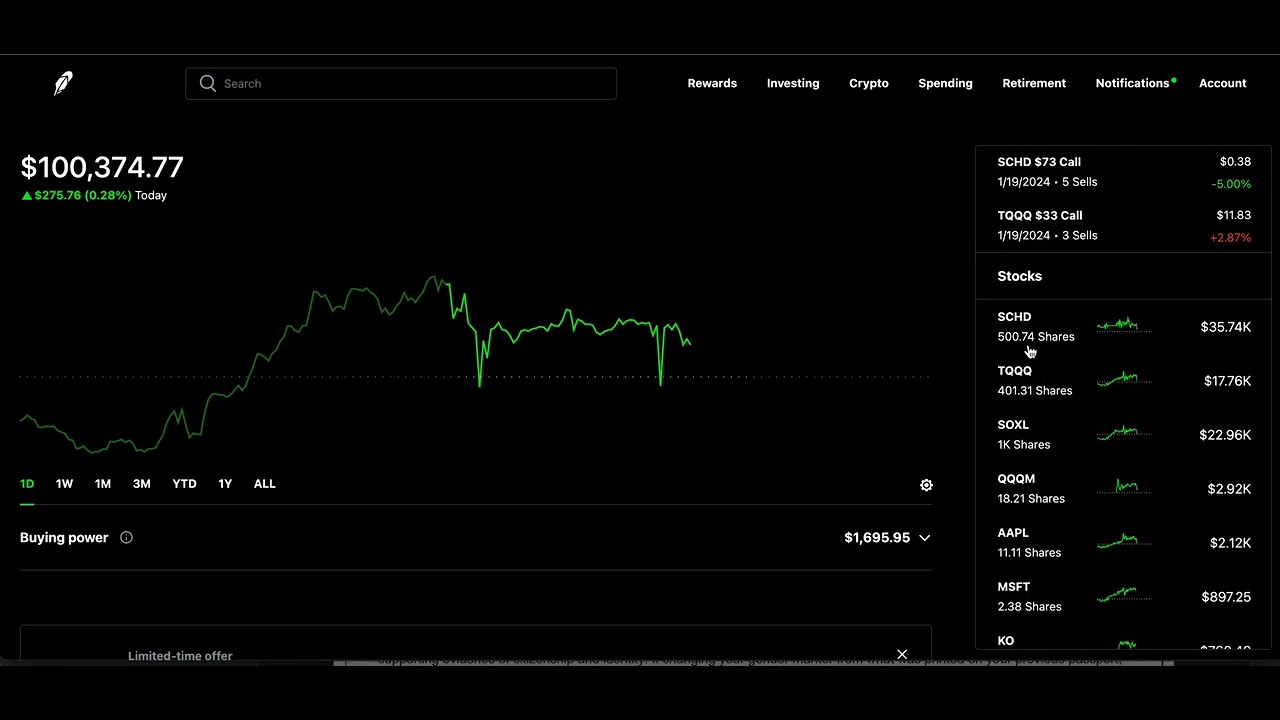Click the $2.12K AAPL value

[x=1230, y=543]
